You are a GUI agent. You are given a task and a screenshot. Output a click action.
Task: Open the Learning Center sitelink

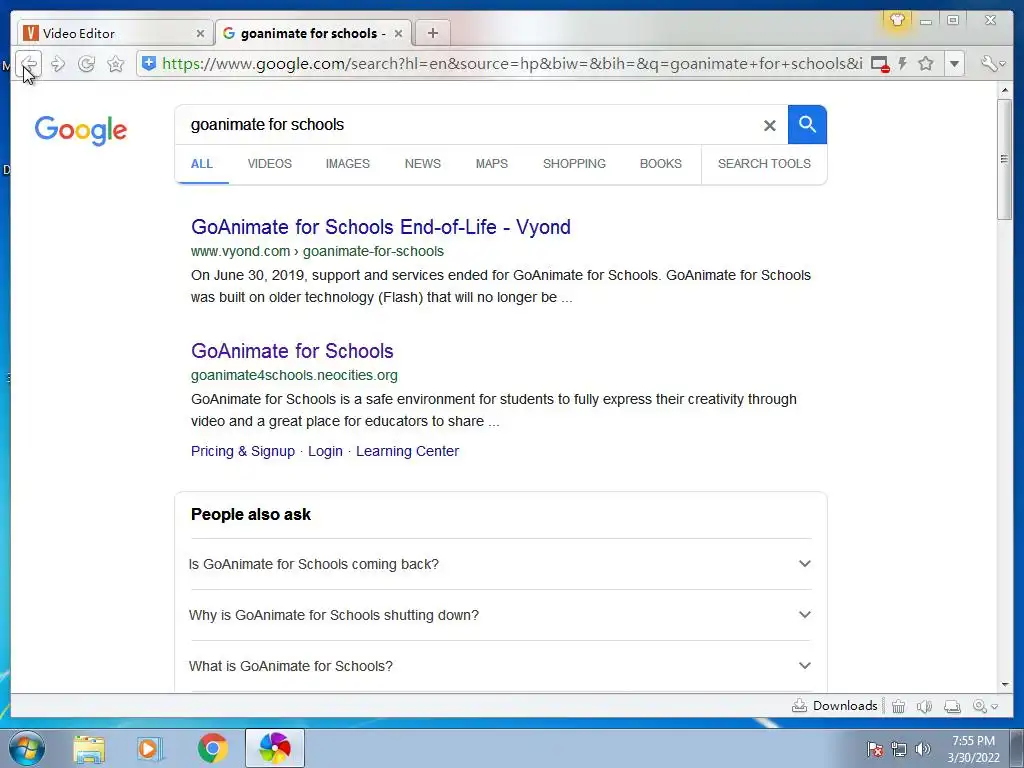[x=408, y=451]
